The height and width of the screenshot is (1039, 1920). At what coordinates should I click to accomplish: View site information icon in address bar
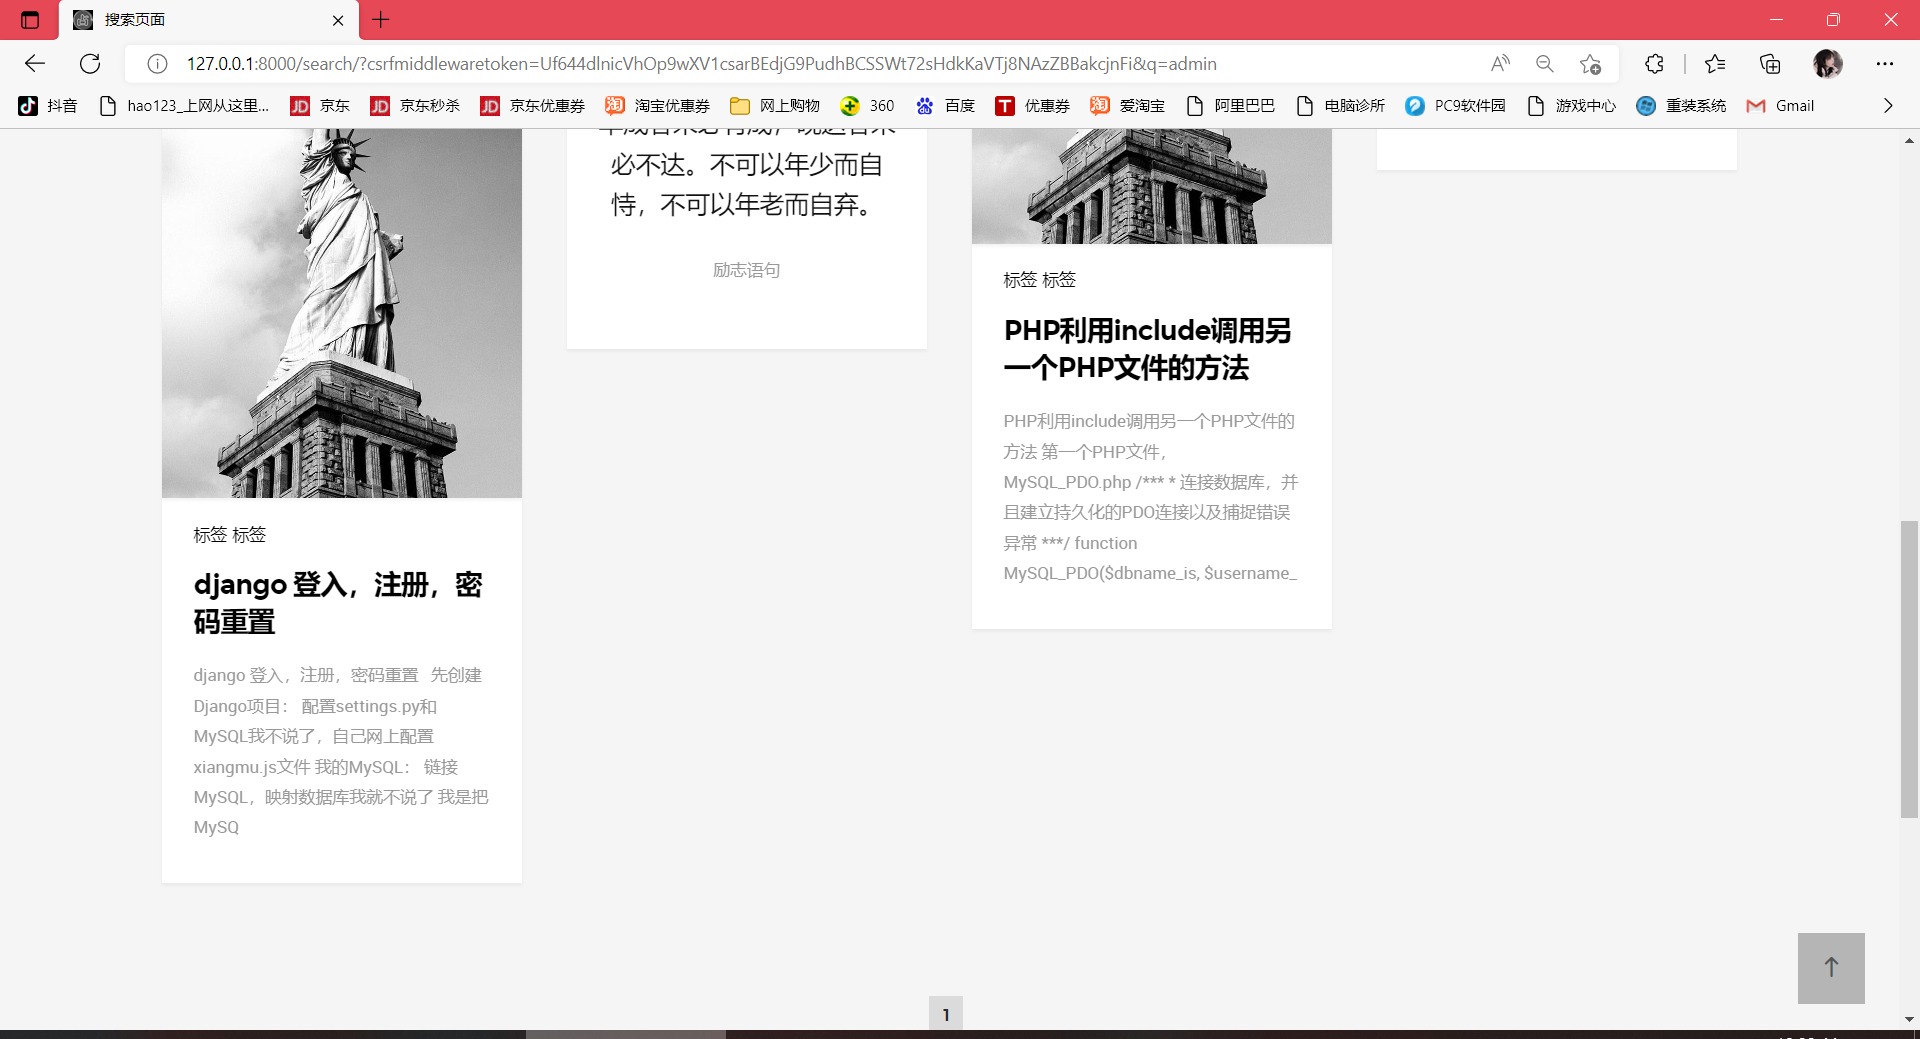coord(157,64)
